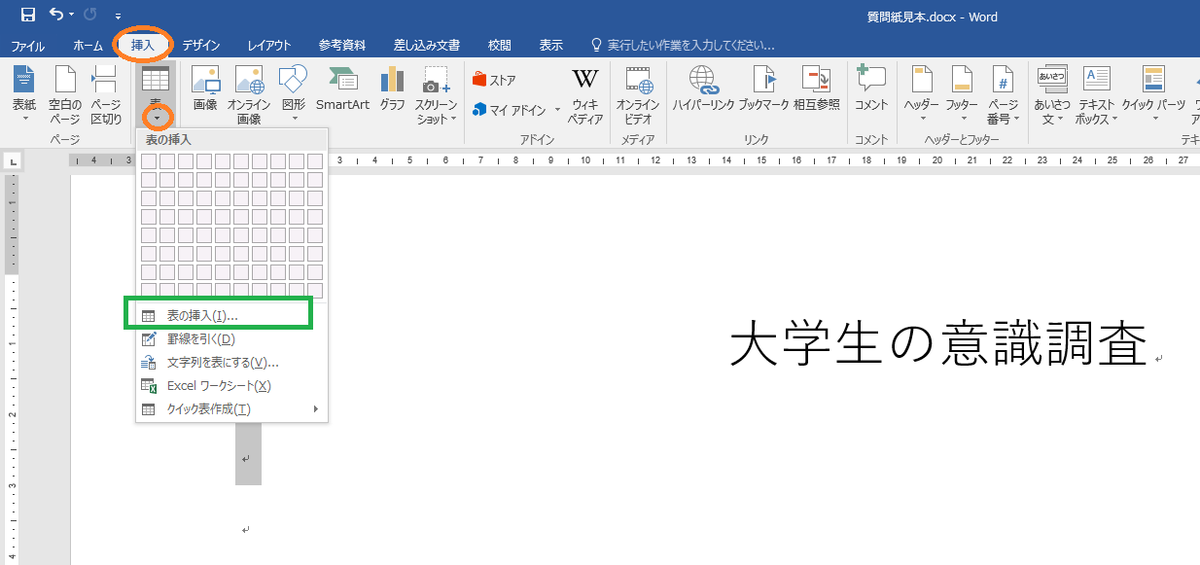Open the テキストボックス text box dropdown
The width and height of the screenshot is (1200, 565).
[1096, 94]
